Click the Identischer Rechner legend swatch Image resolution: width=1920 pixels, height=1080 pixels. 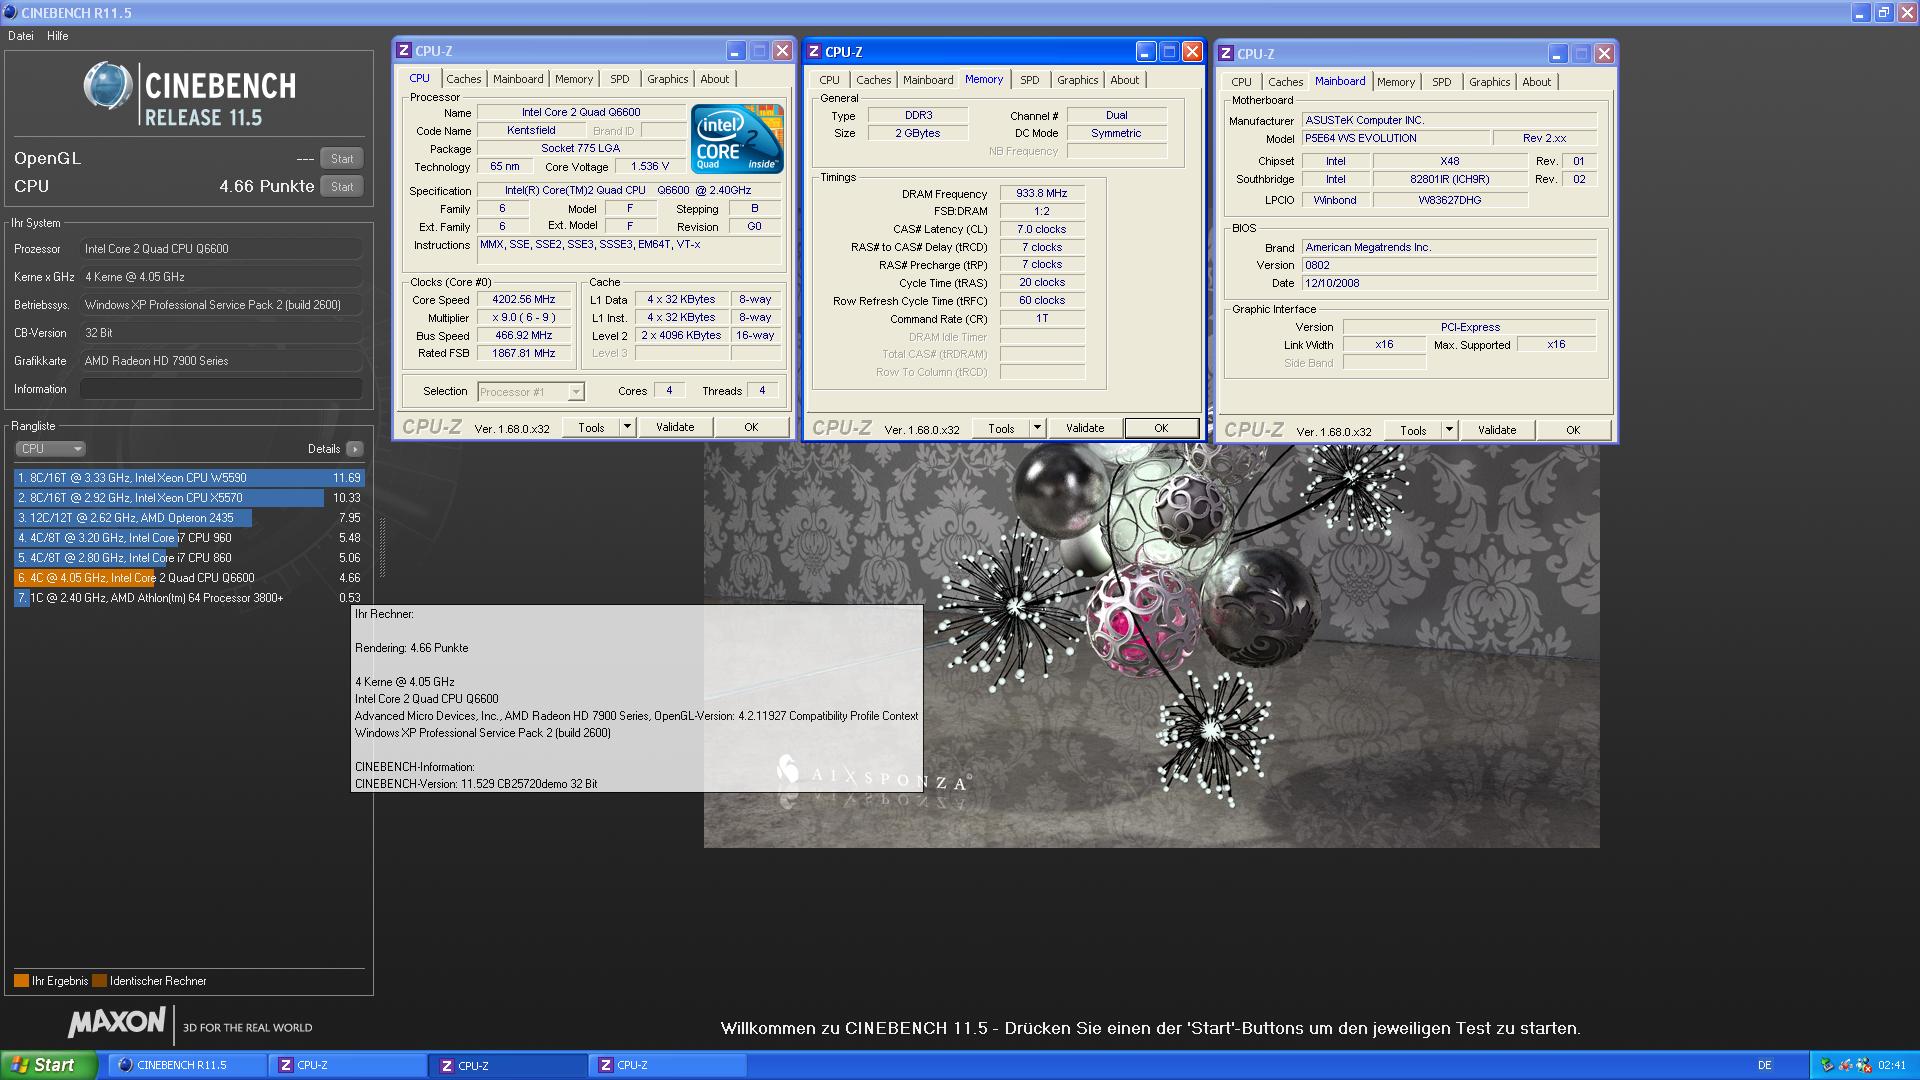tap(99, 981)
